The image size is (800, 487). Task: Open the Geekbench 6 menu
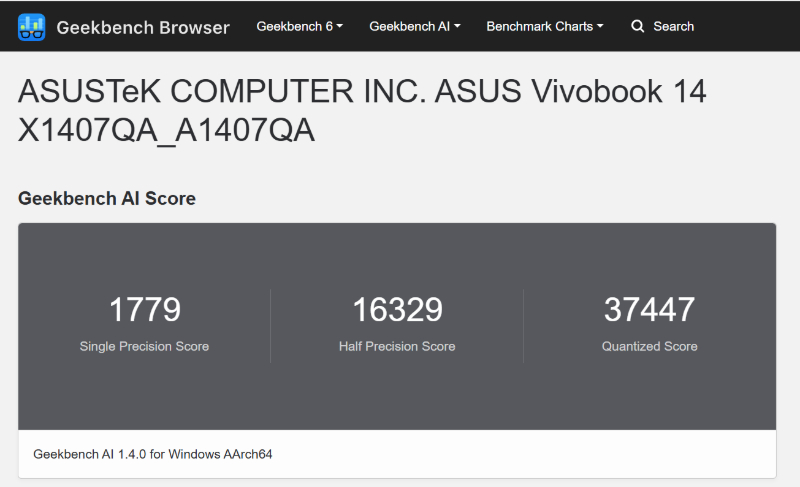tap(299, 27)
